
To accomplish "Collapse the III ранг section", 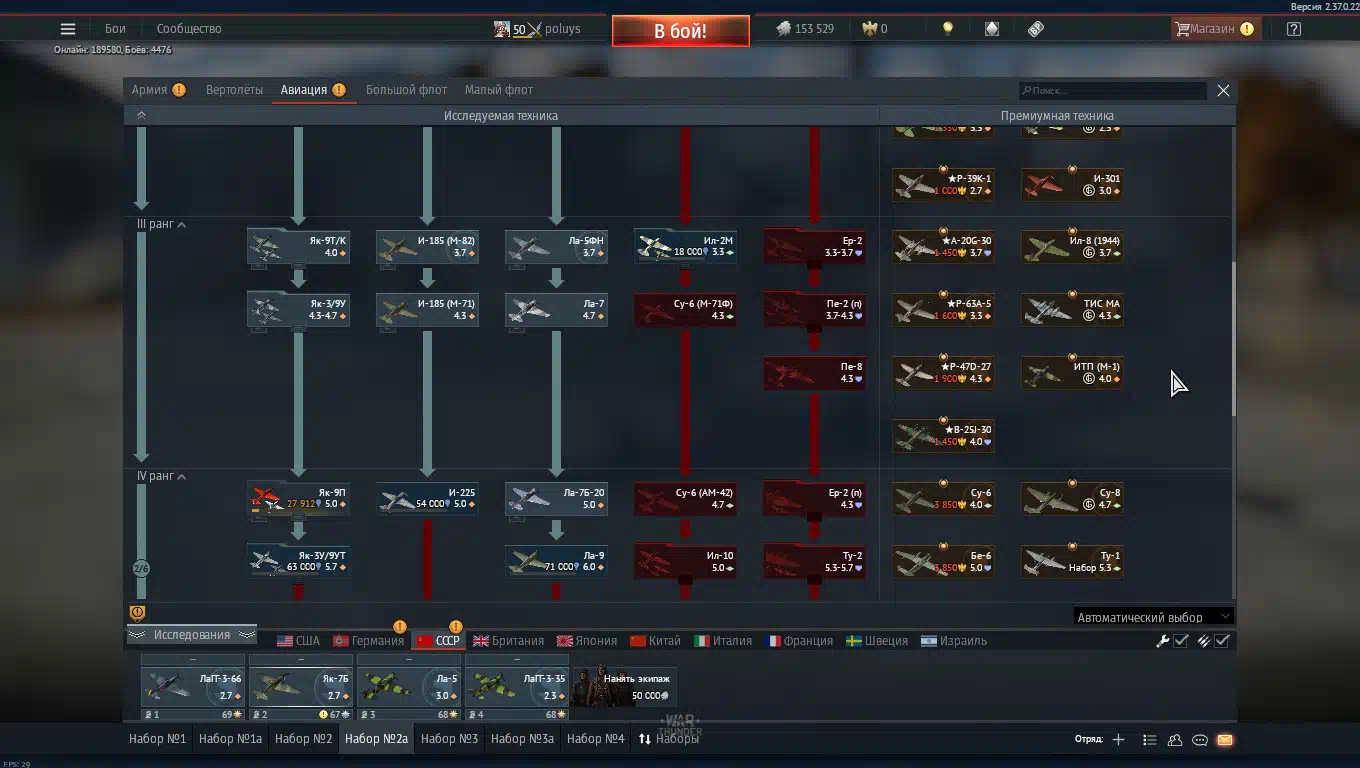I will coord(161,225).
